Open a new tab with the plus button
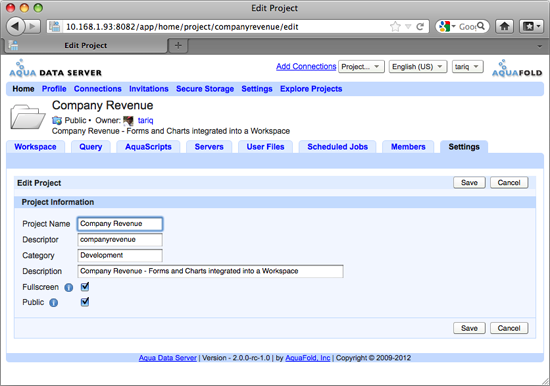The height and width of the screenshot is (386, 550). (x=178, y=45)
